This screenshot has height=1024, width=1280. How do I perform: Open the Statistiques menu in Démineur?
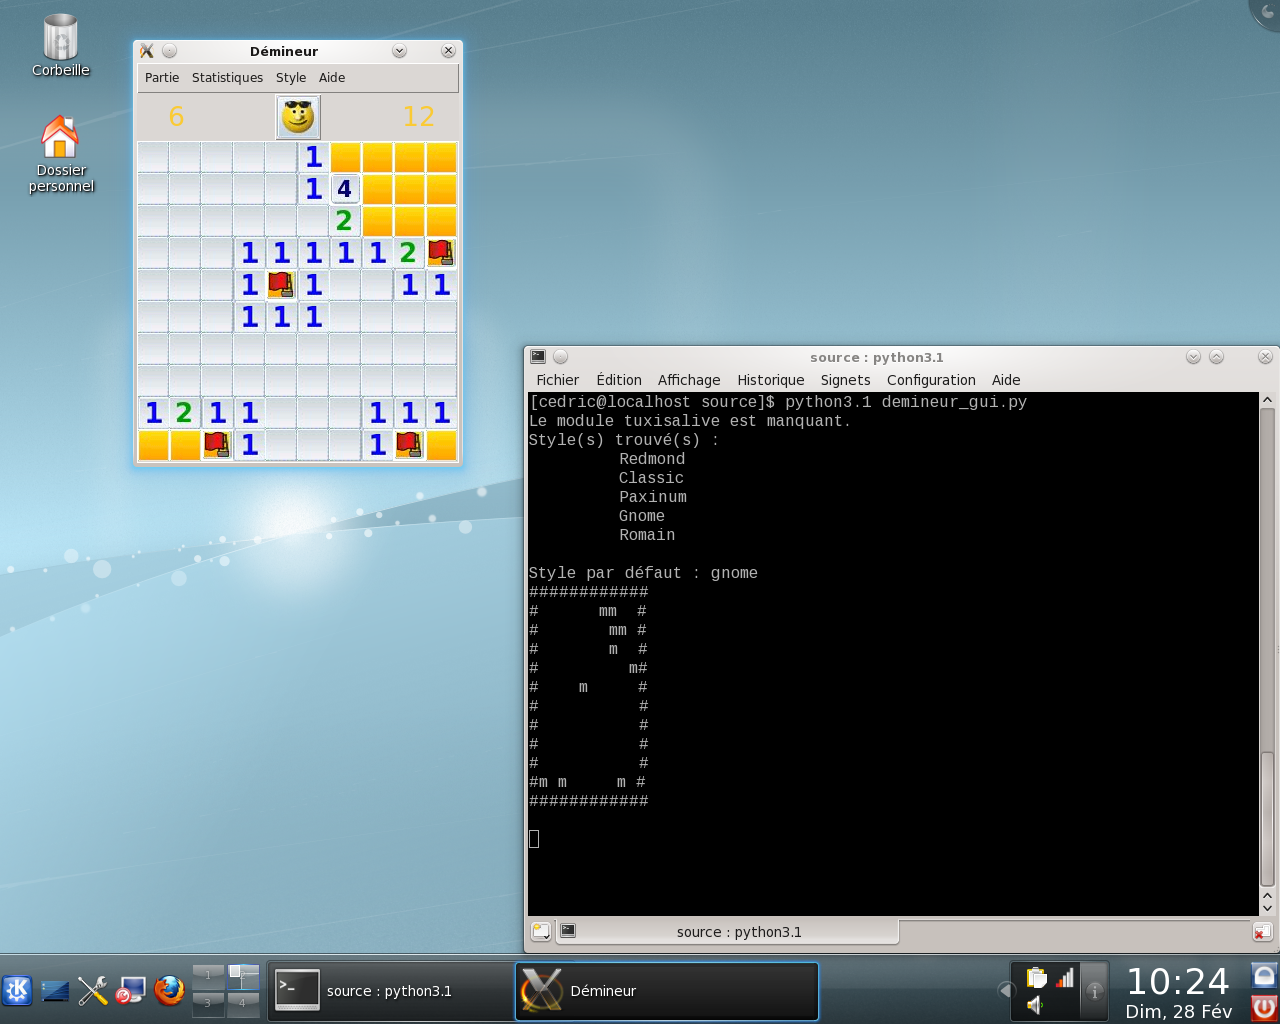pyautogui.click(x=228, y=78)
